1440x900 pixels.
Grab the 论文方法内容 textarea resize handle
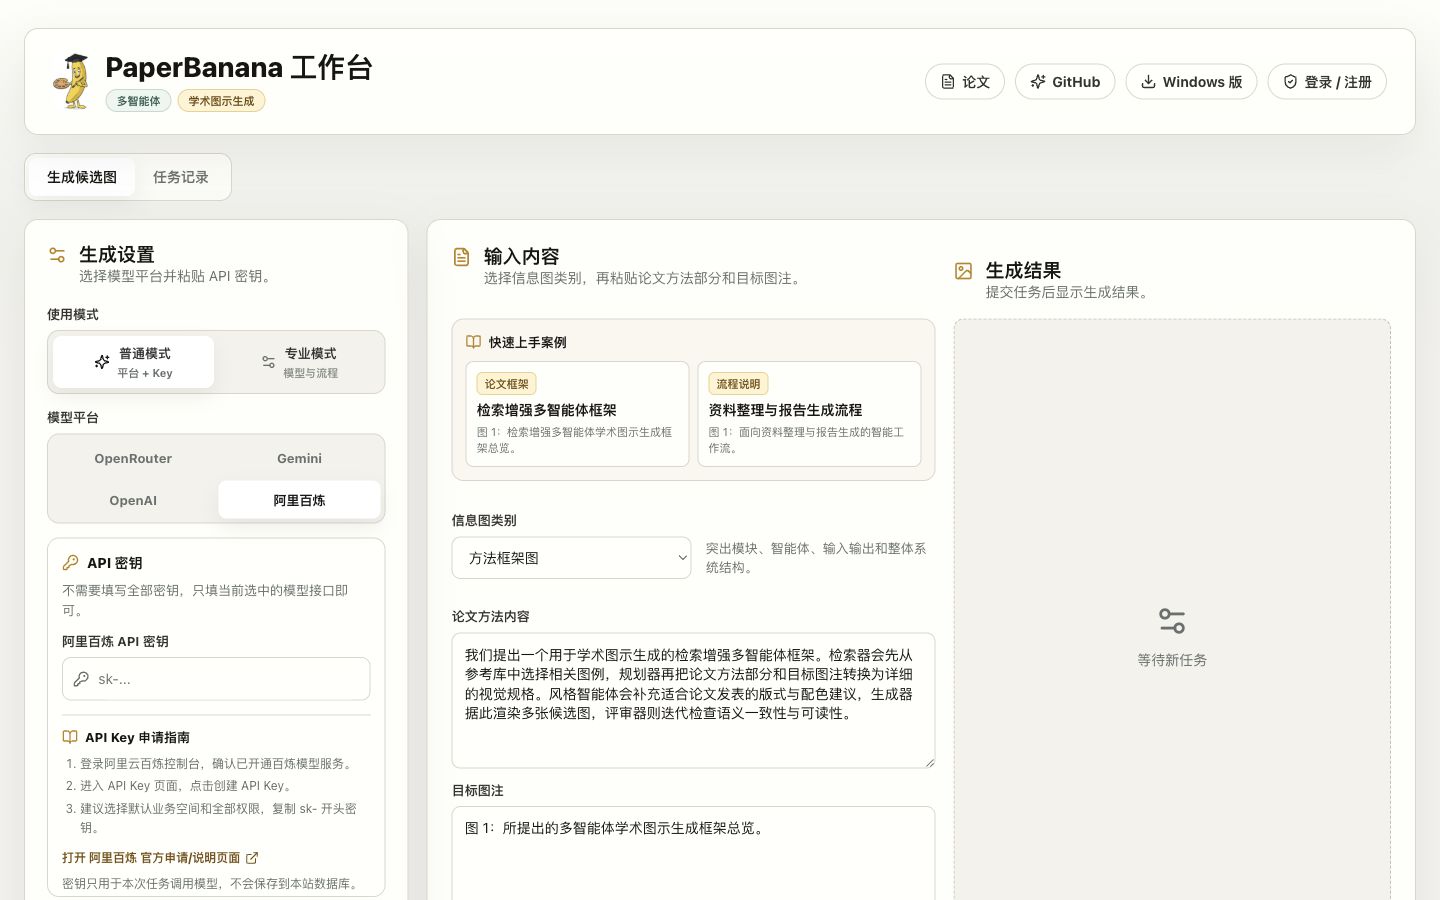coord(929,762)
